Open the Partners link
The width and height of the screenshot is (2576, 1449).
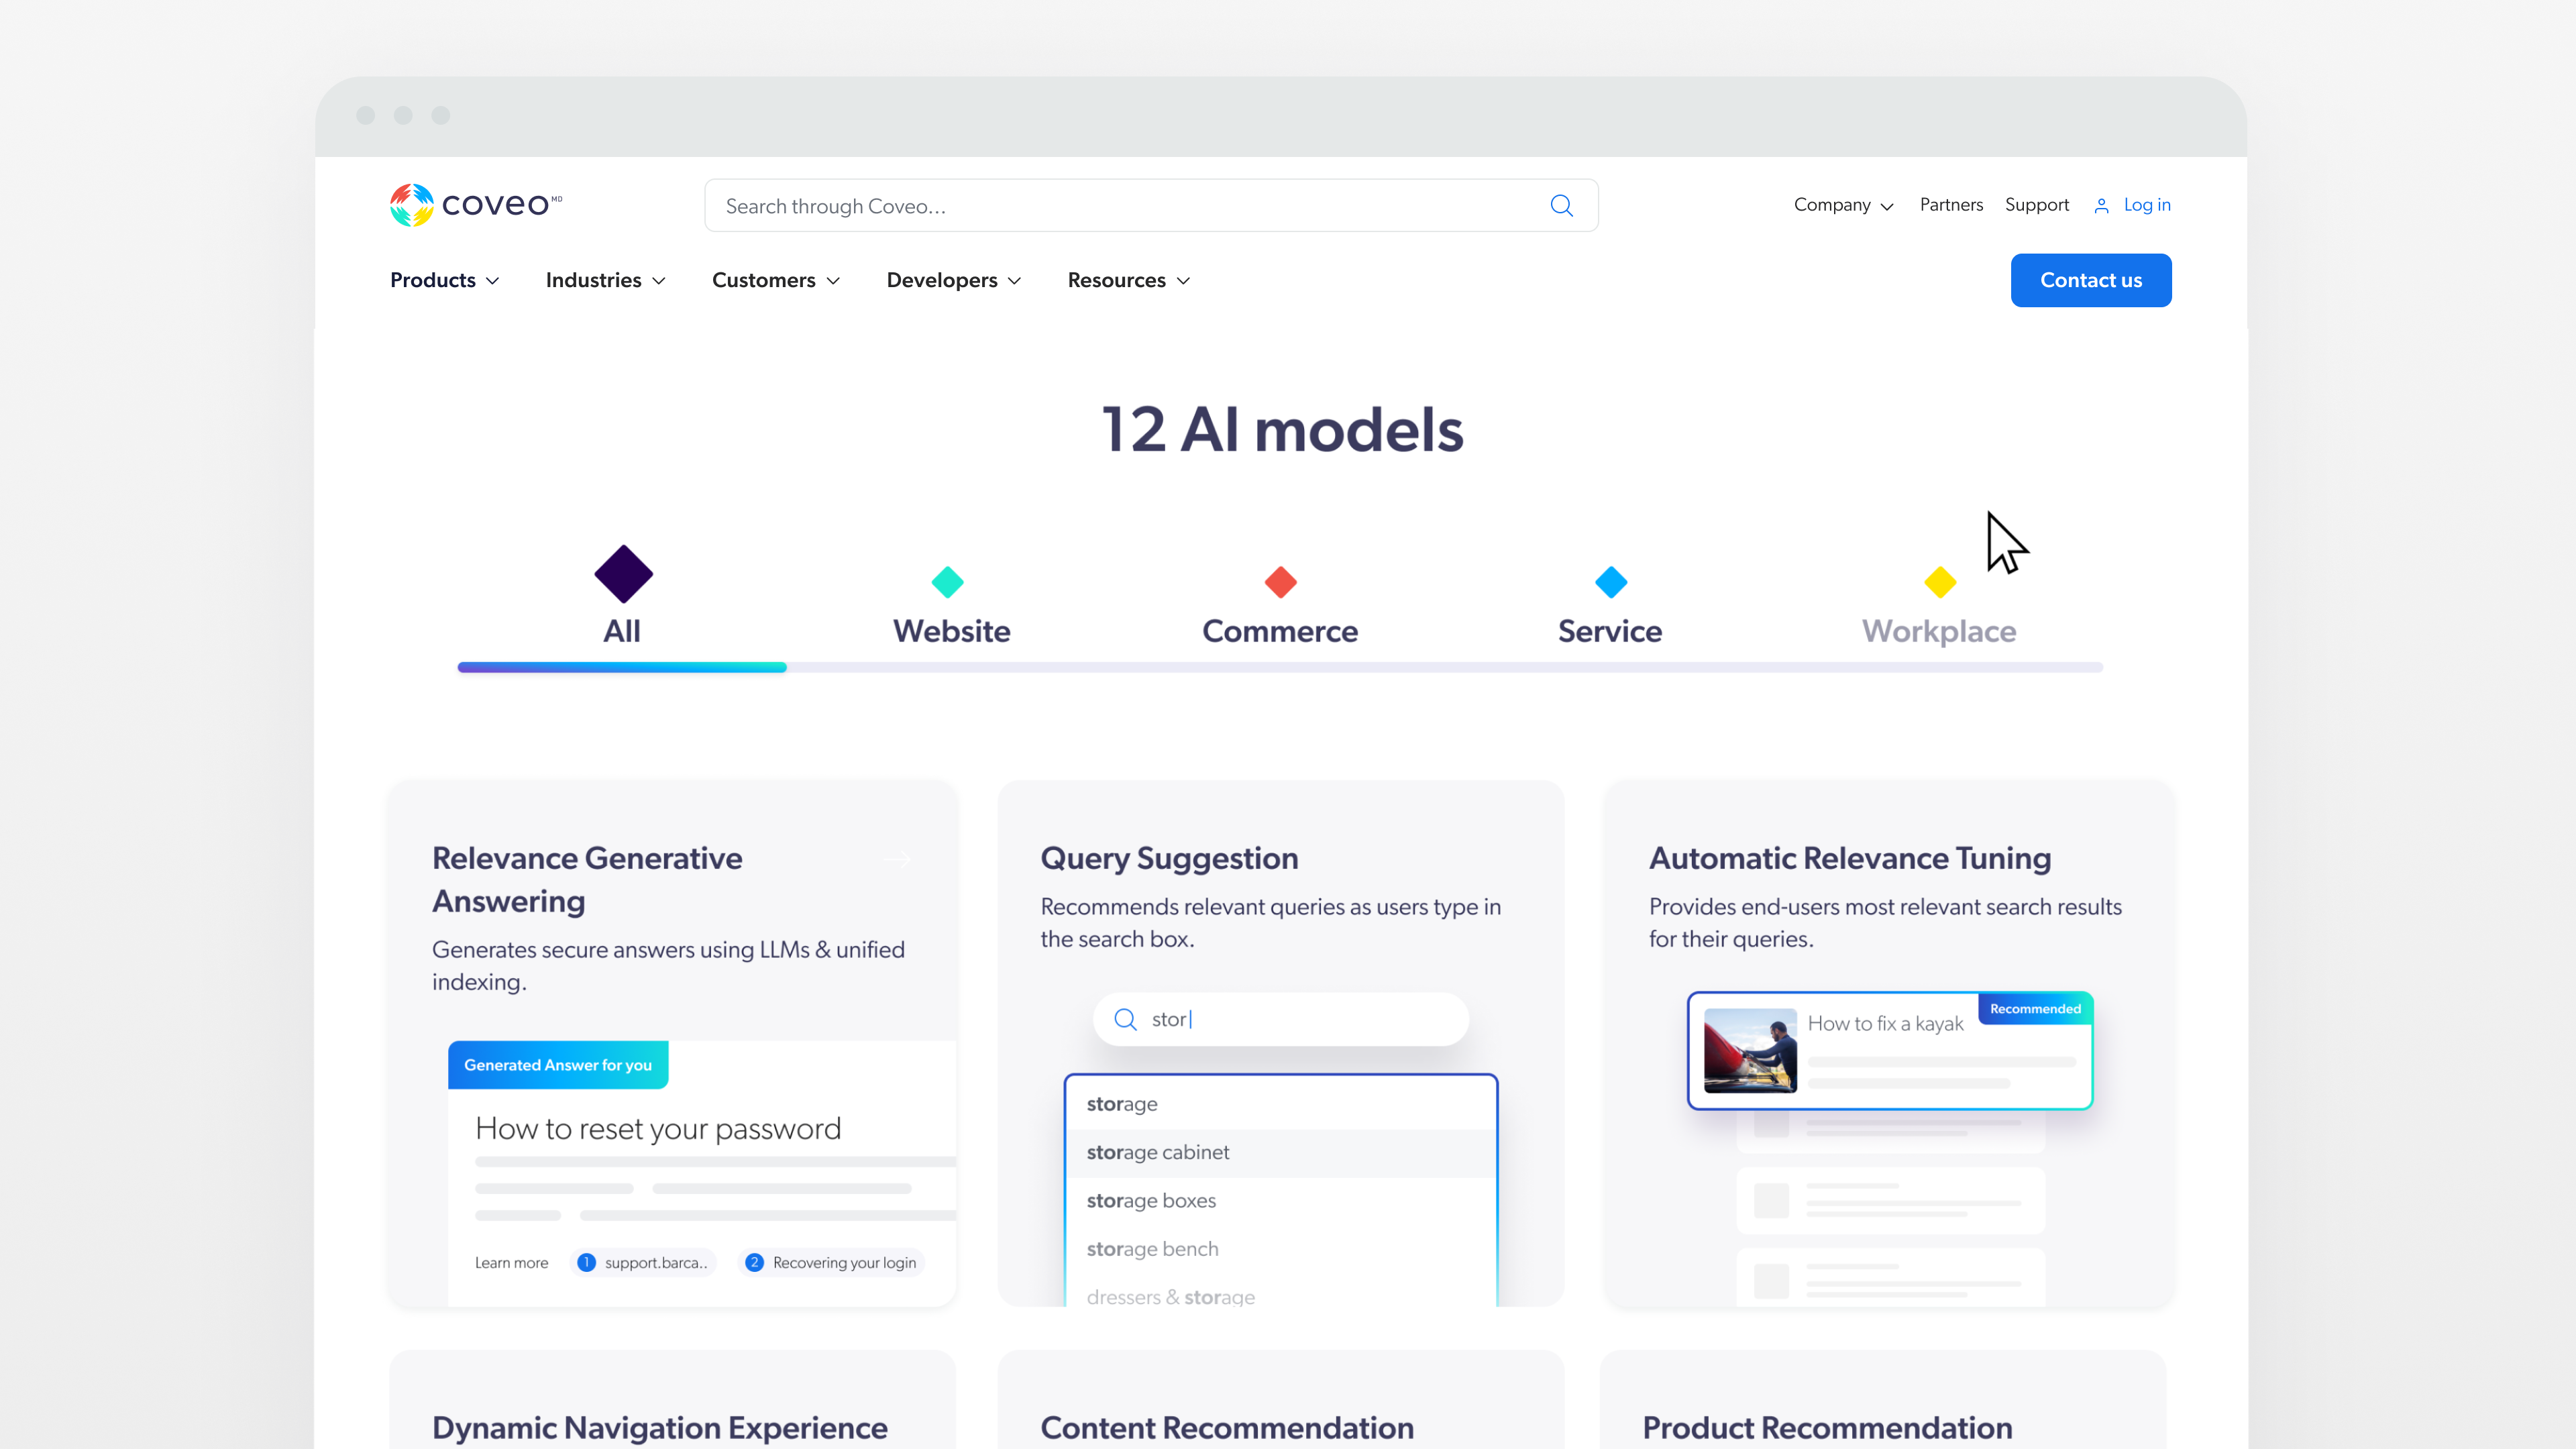pos(1951,205)
